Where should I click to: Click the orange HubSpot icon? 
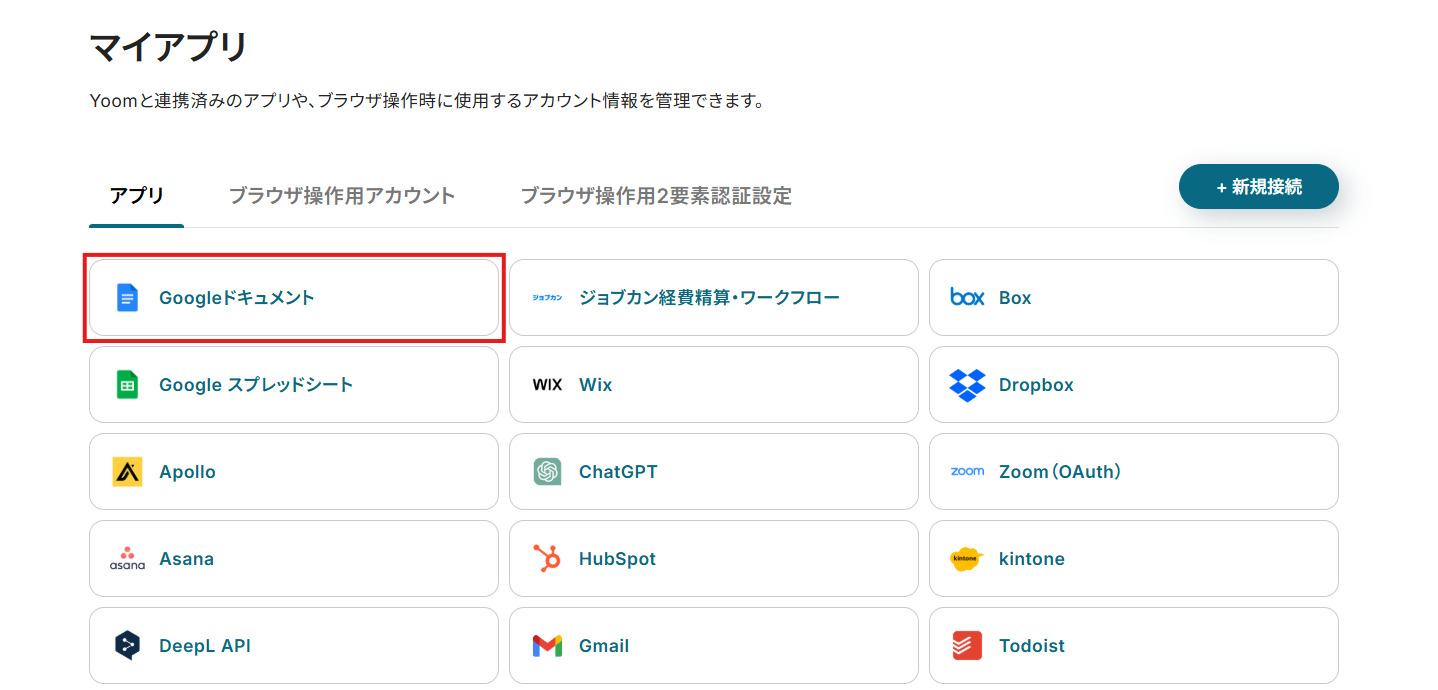point(547,558)
